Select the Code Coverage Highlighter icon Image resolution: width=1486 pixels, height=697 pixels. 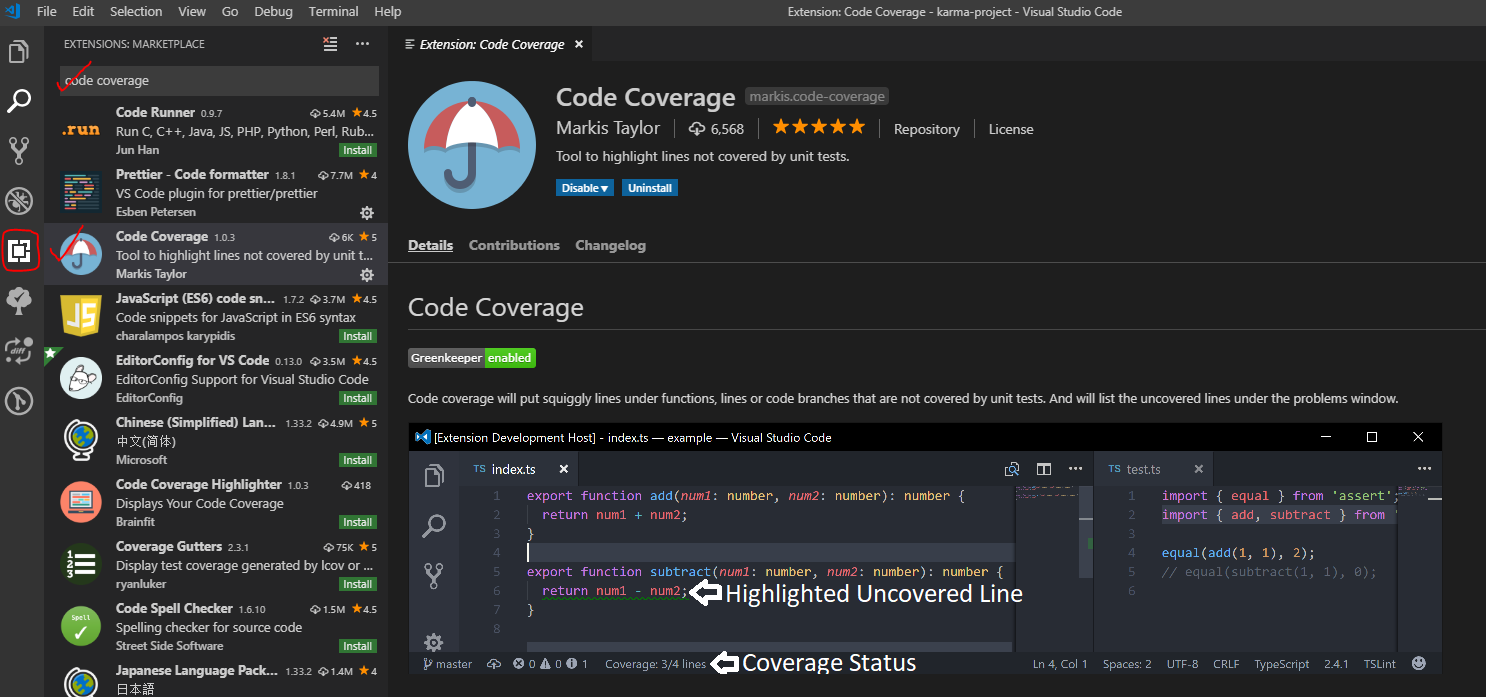pyautogui.click(x=81, y=502)
